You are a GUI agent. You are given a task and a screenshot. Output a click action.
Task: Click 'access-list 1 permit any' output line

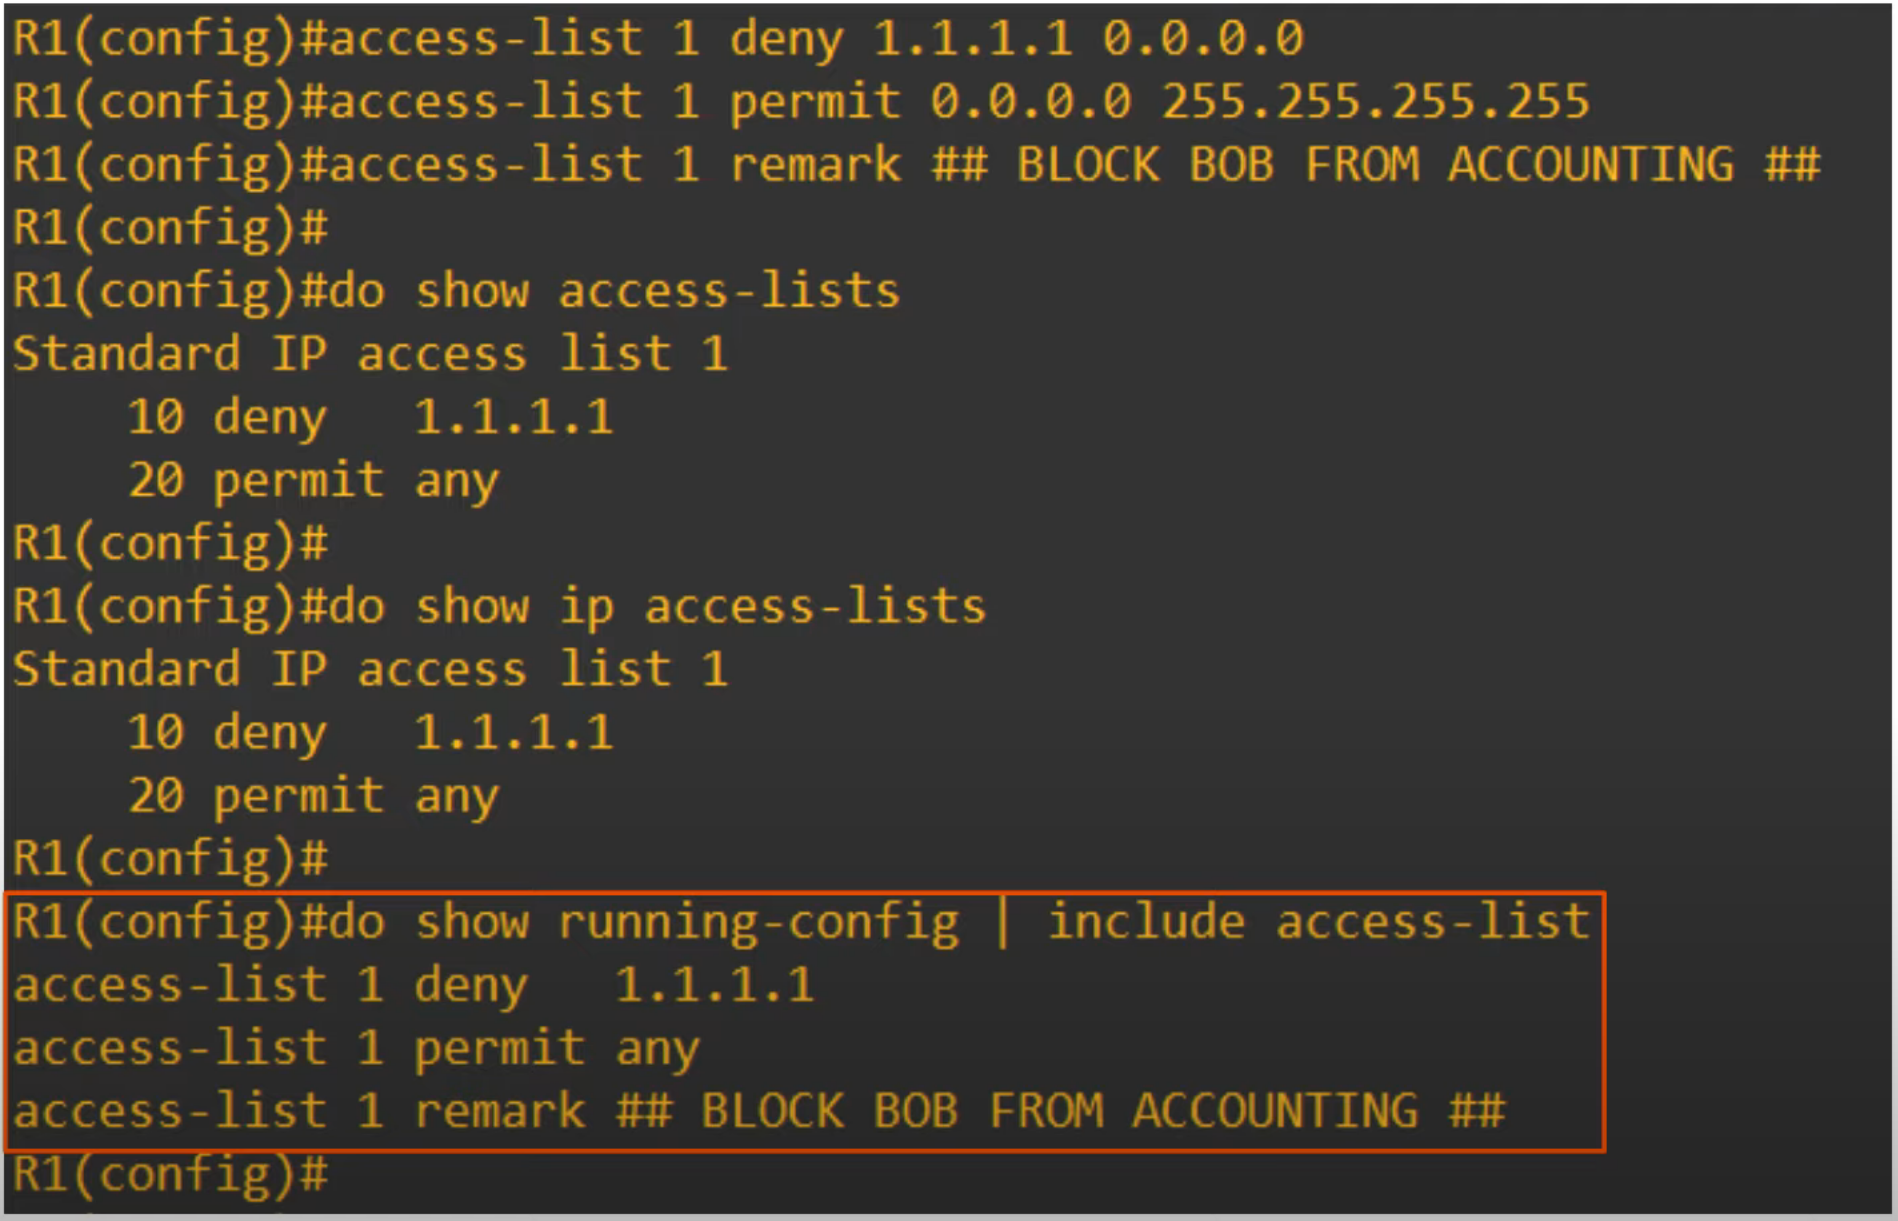click(x=356, y=1048)
